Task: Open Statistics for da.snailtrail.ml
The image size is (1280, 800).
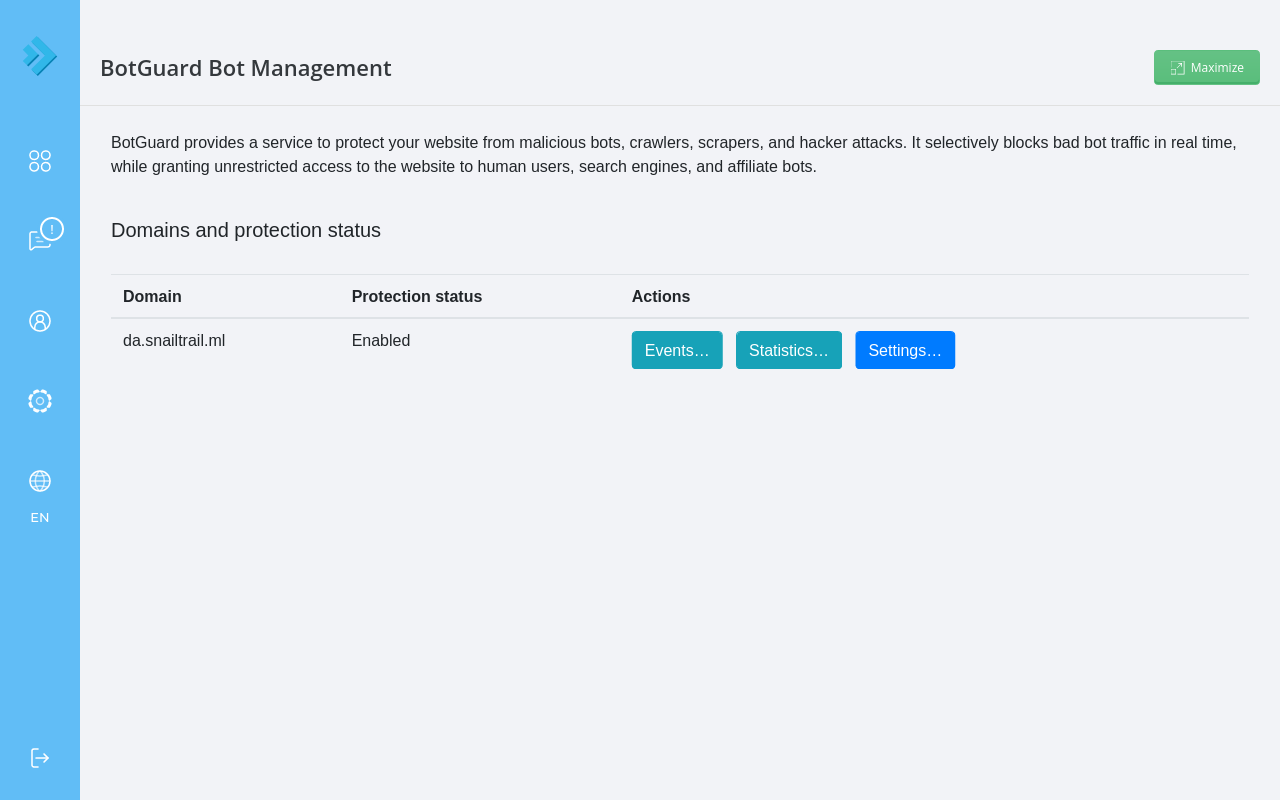Action: click(x=789, y=350)
